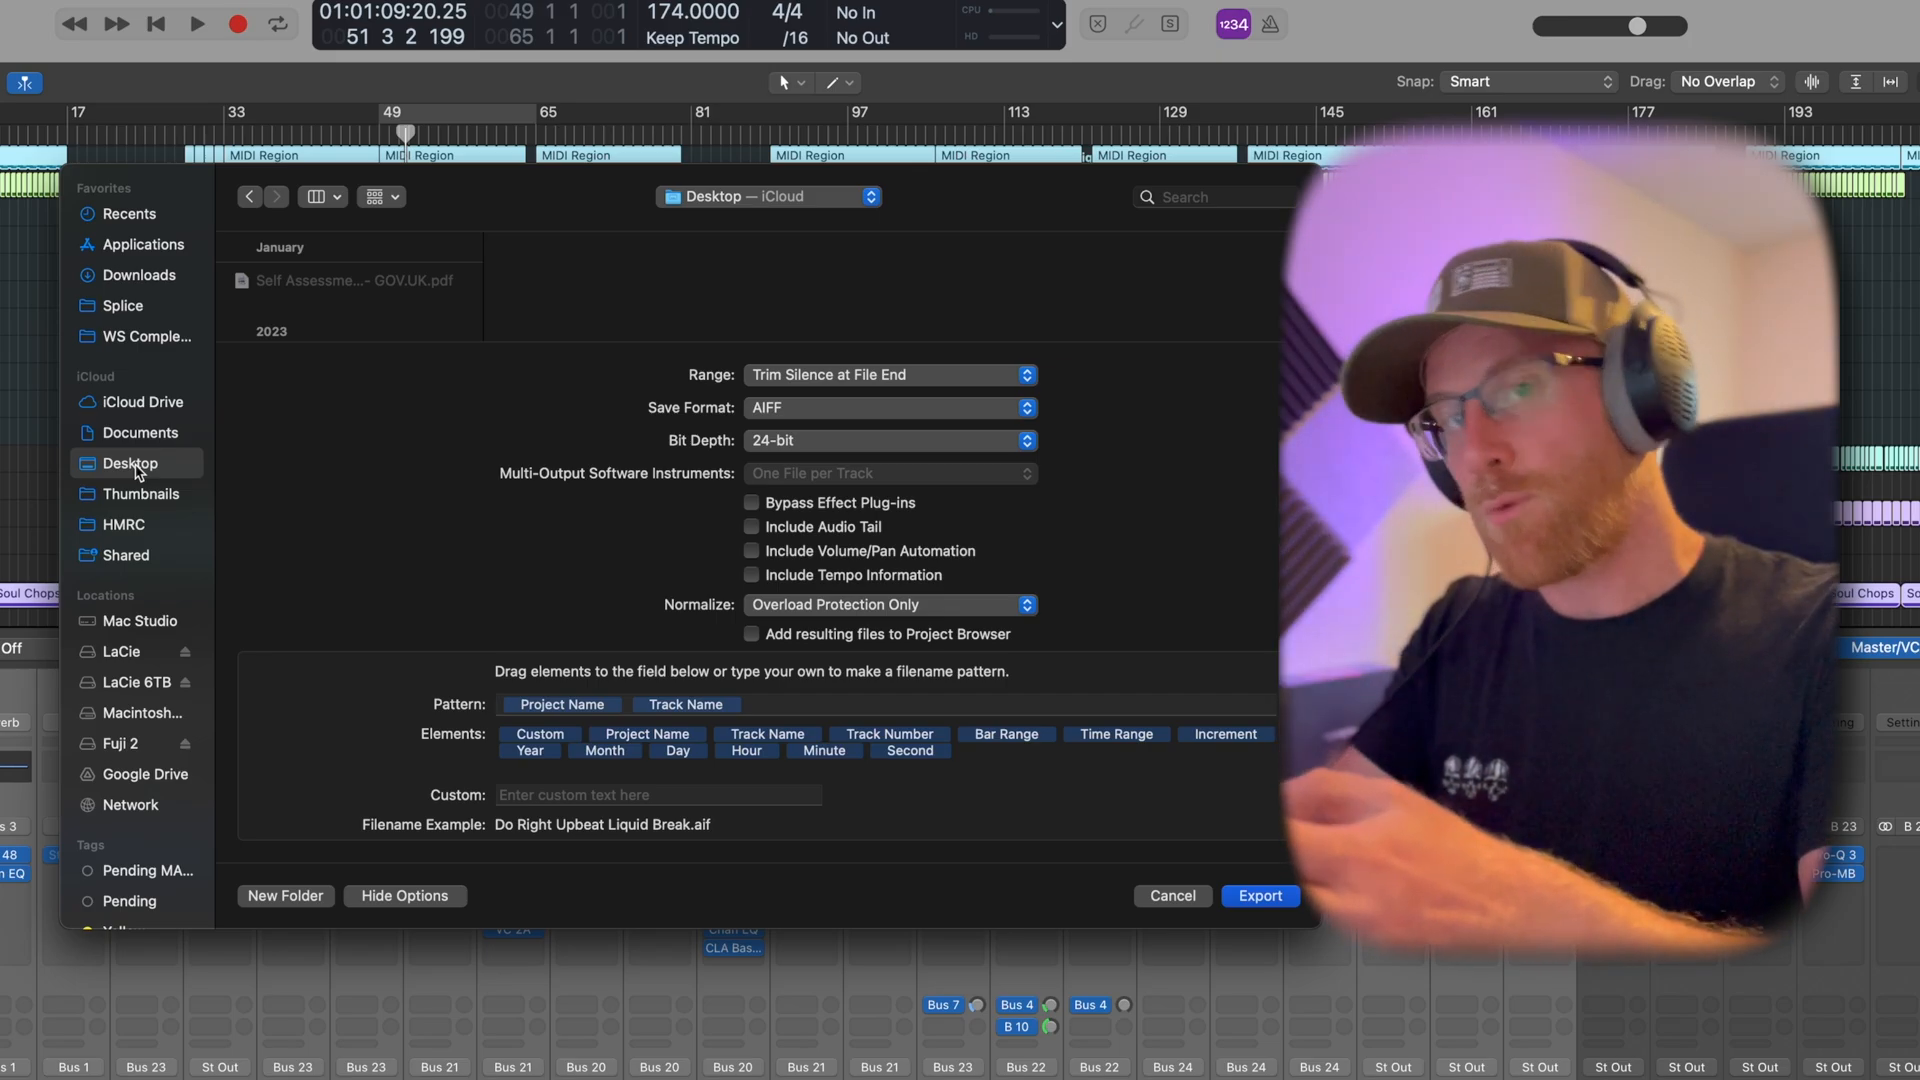
Task: Open the Bit Depth 24-bit dropdown
Action: click(x=890, y=441)
